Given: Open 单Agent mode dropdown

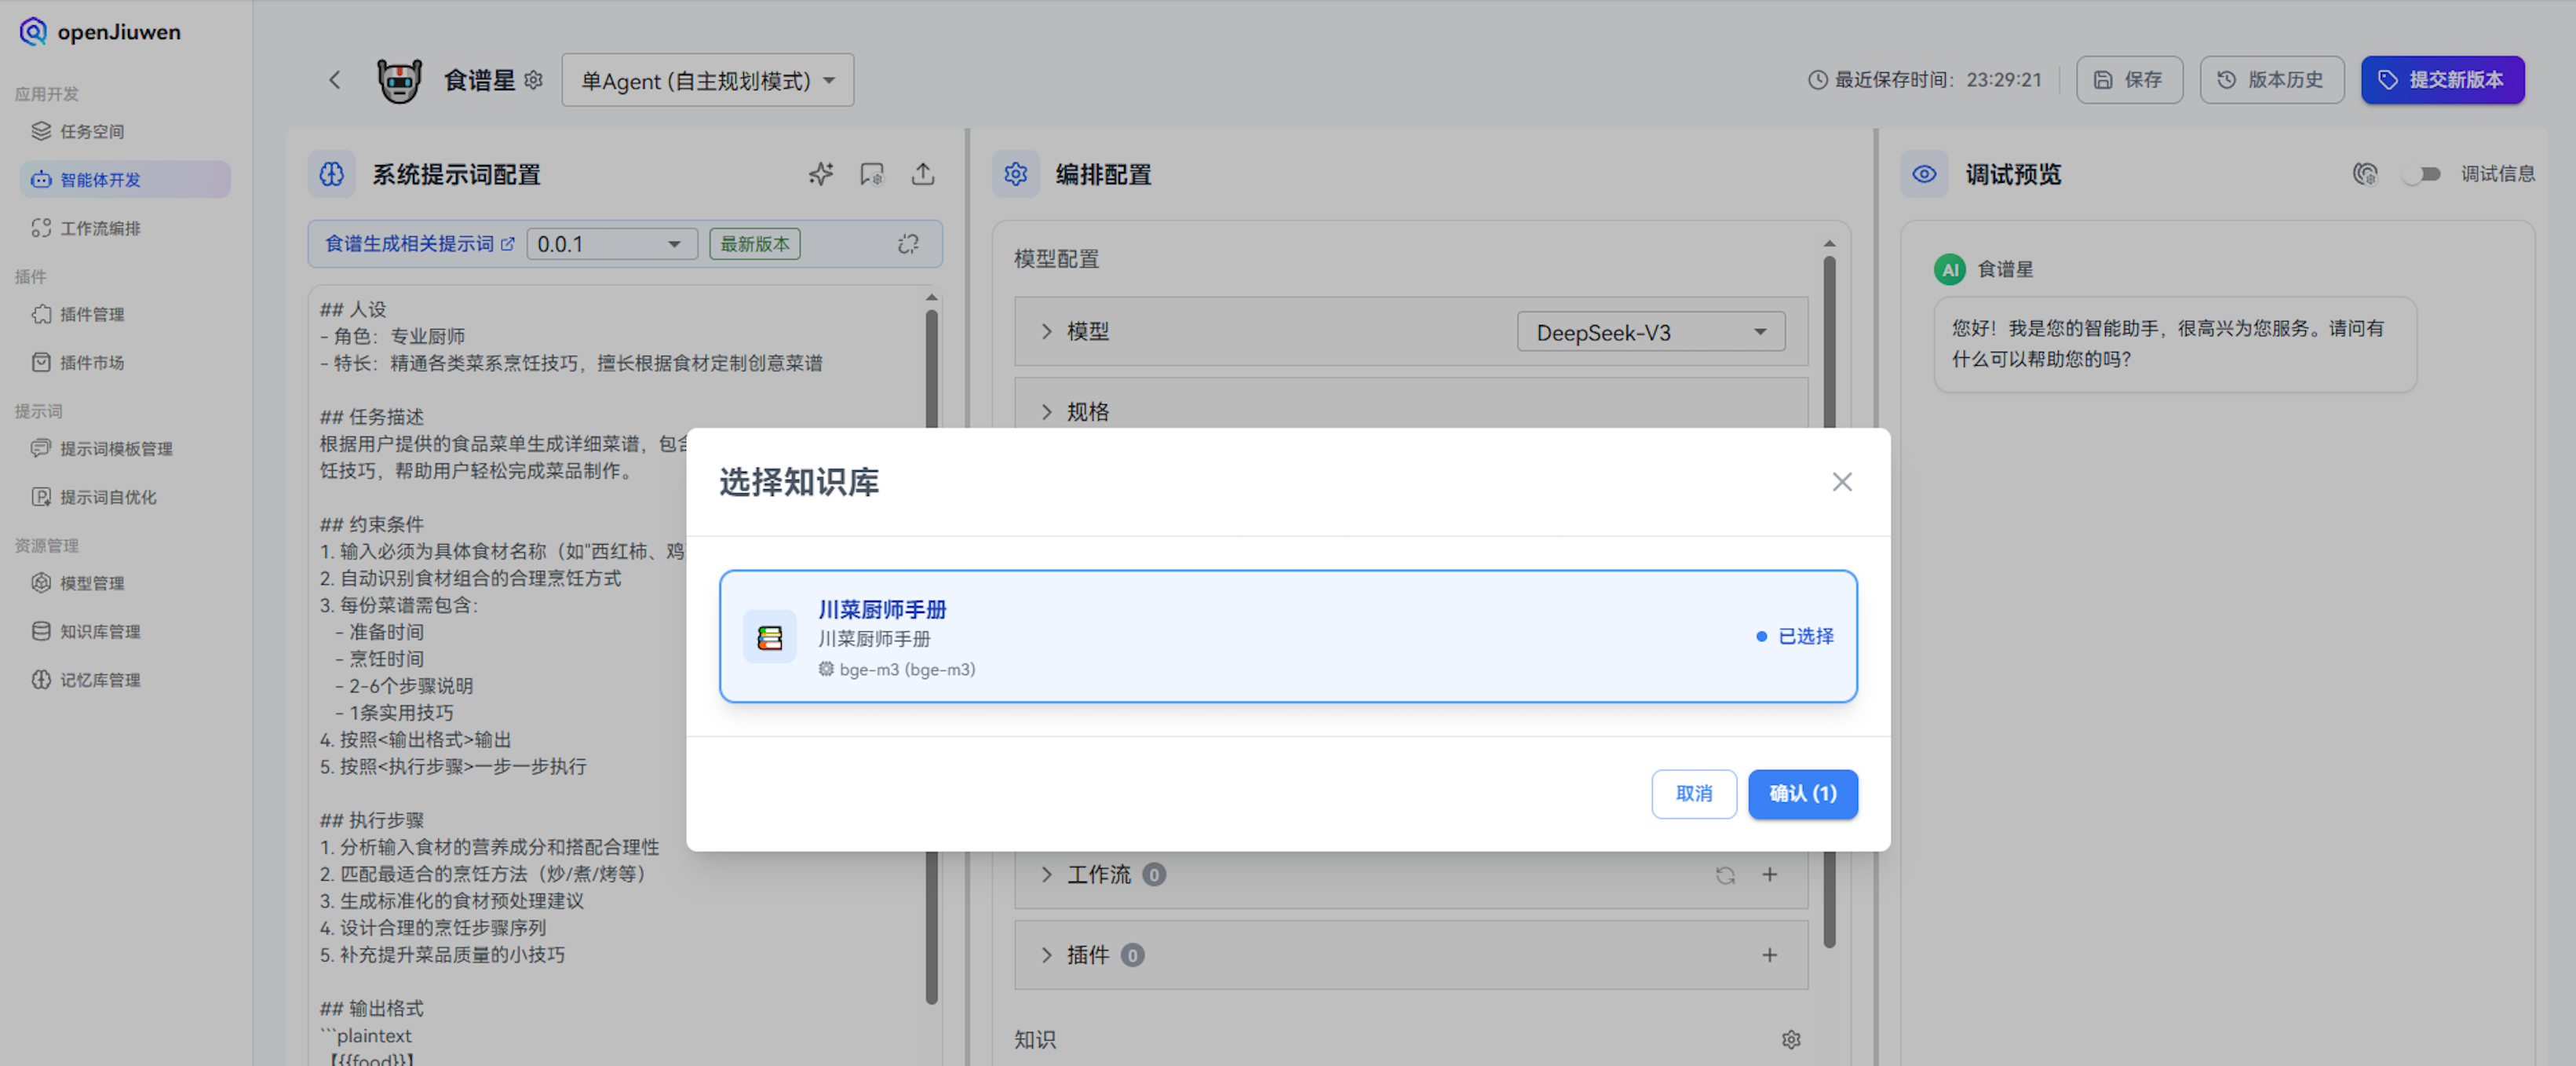Looking at the screenshot, I should [707, 80].
